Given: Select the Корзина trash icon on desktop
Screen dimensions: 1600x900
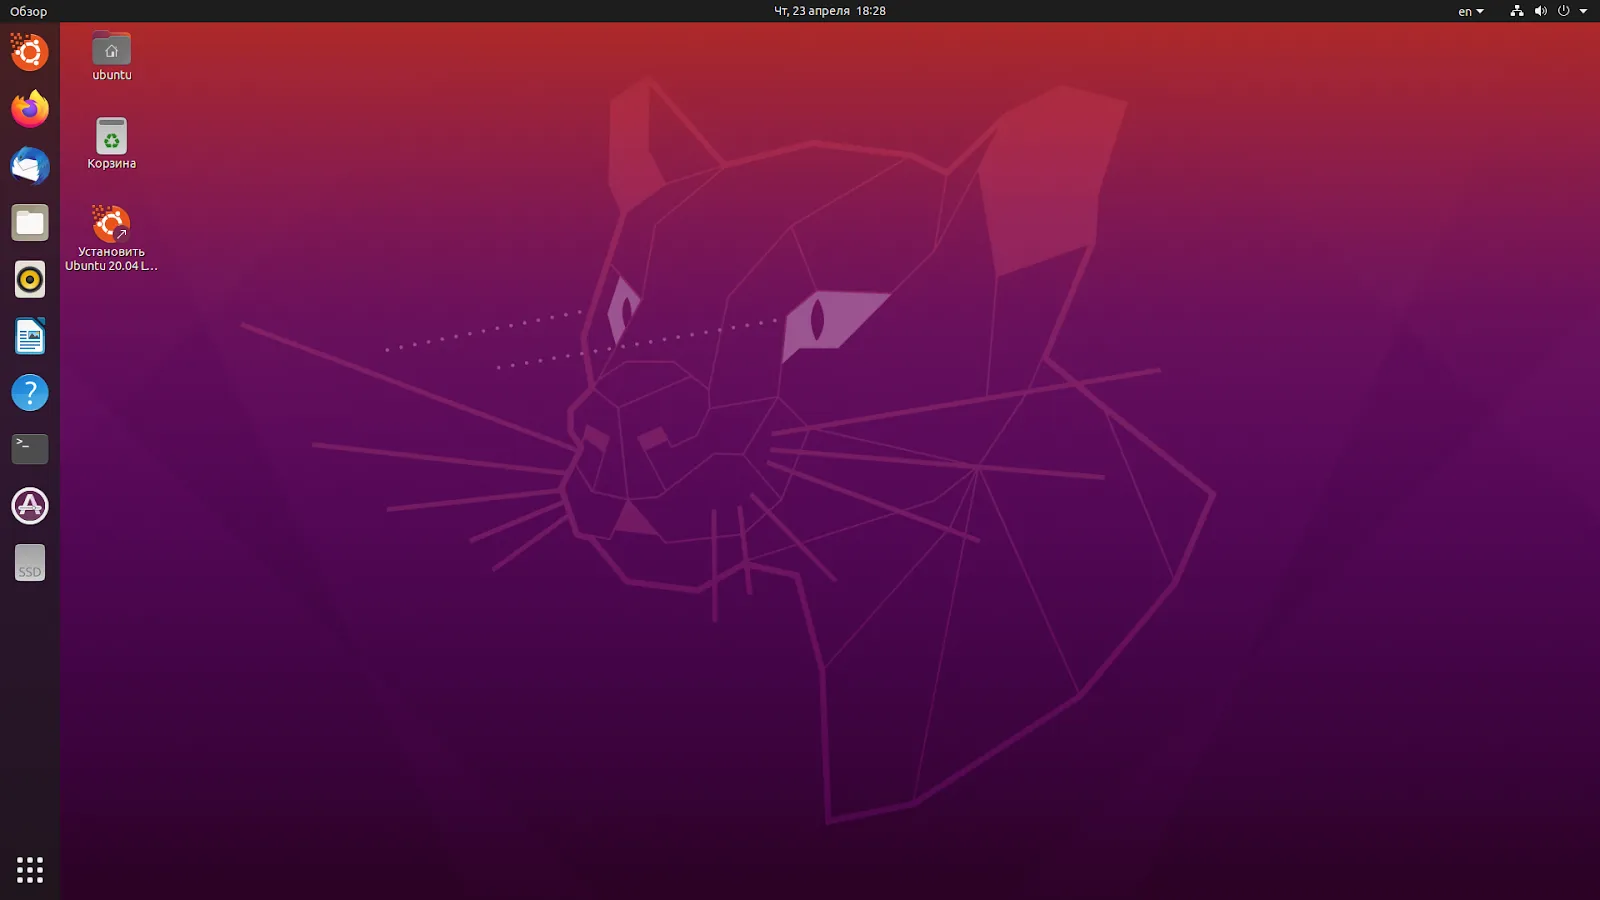Looking at the screenshot, I should [x=111, y=144].
